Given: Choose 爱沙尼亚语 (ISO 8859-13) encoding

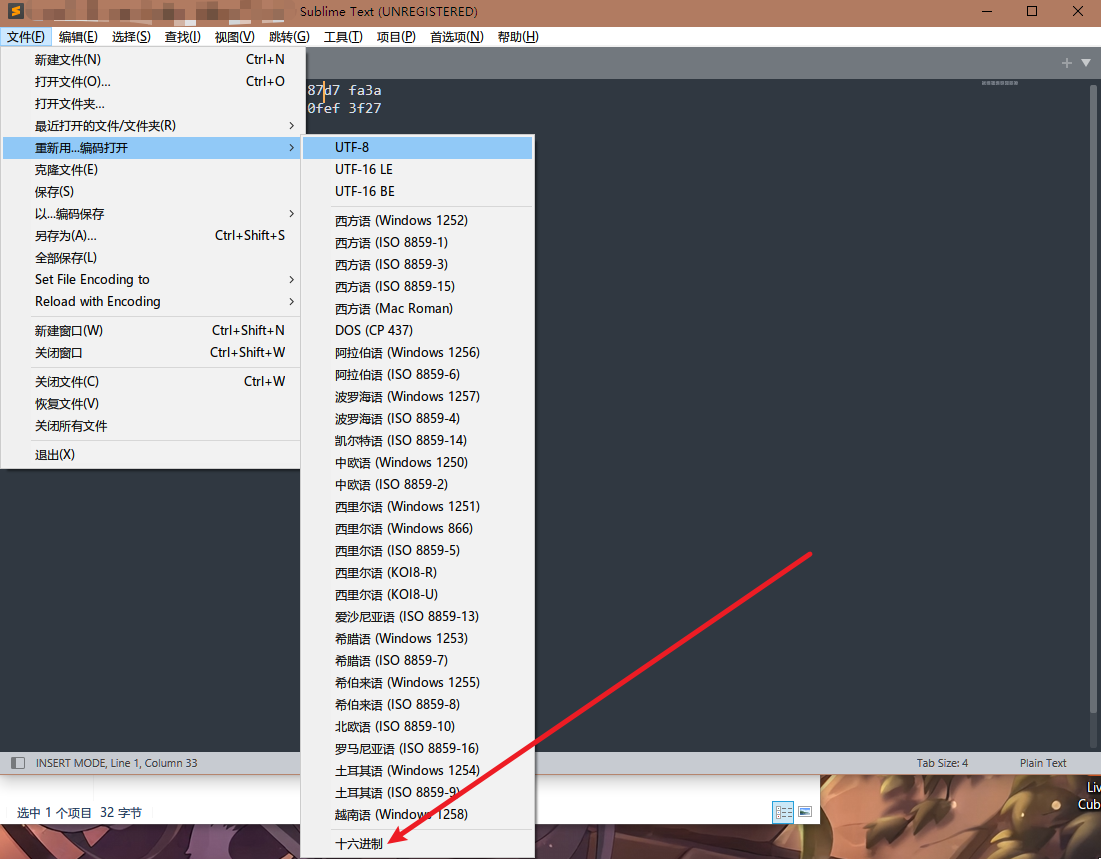Looking at the screenshot, I should point(418,616).
